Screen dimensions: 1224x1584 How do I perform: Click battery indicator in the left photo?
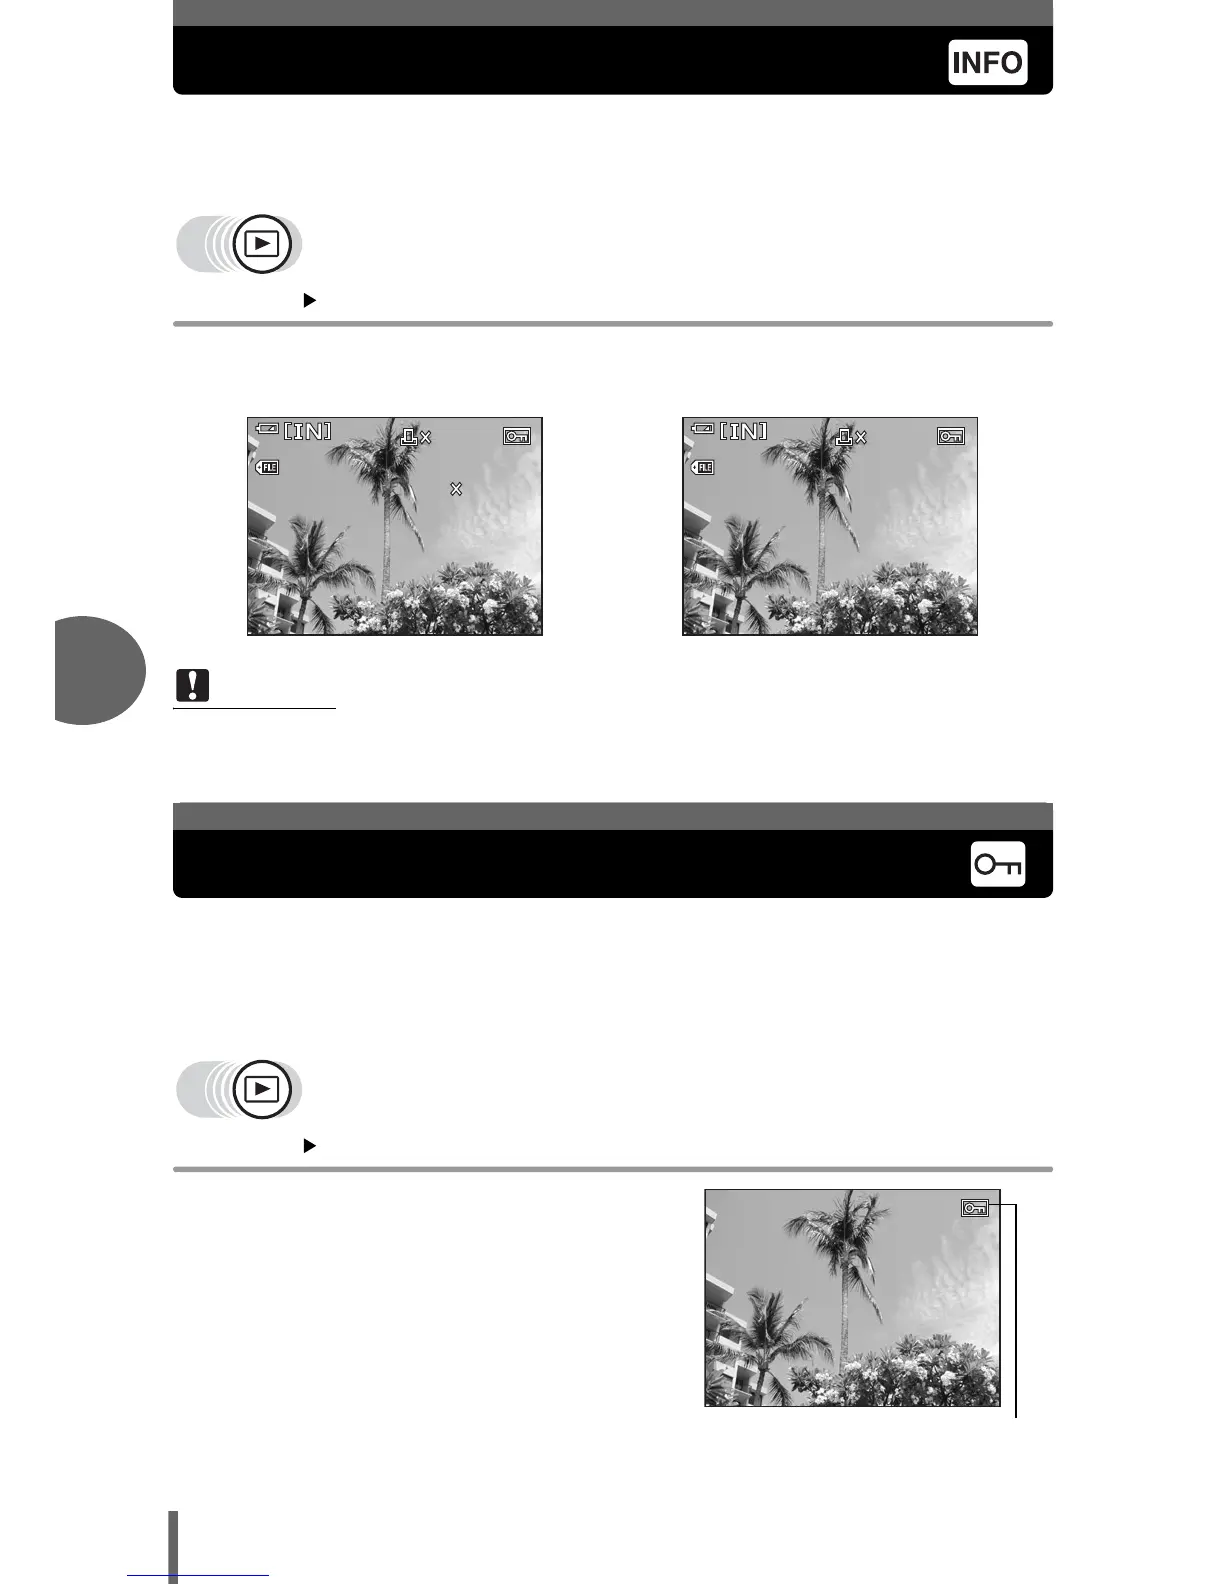point(267,429)
